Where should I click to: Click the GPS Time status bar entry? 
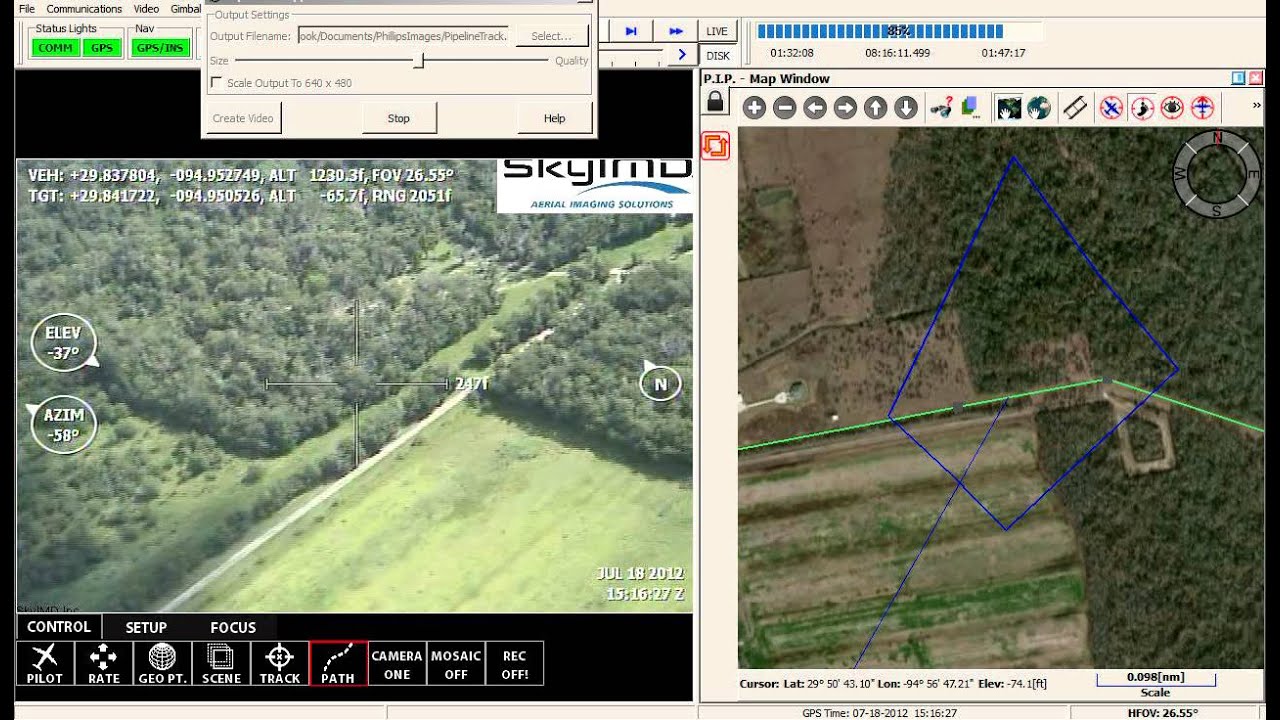pyautogui.click(x=880, y=713)
